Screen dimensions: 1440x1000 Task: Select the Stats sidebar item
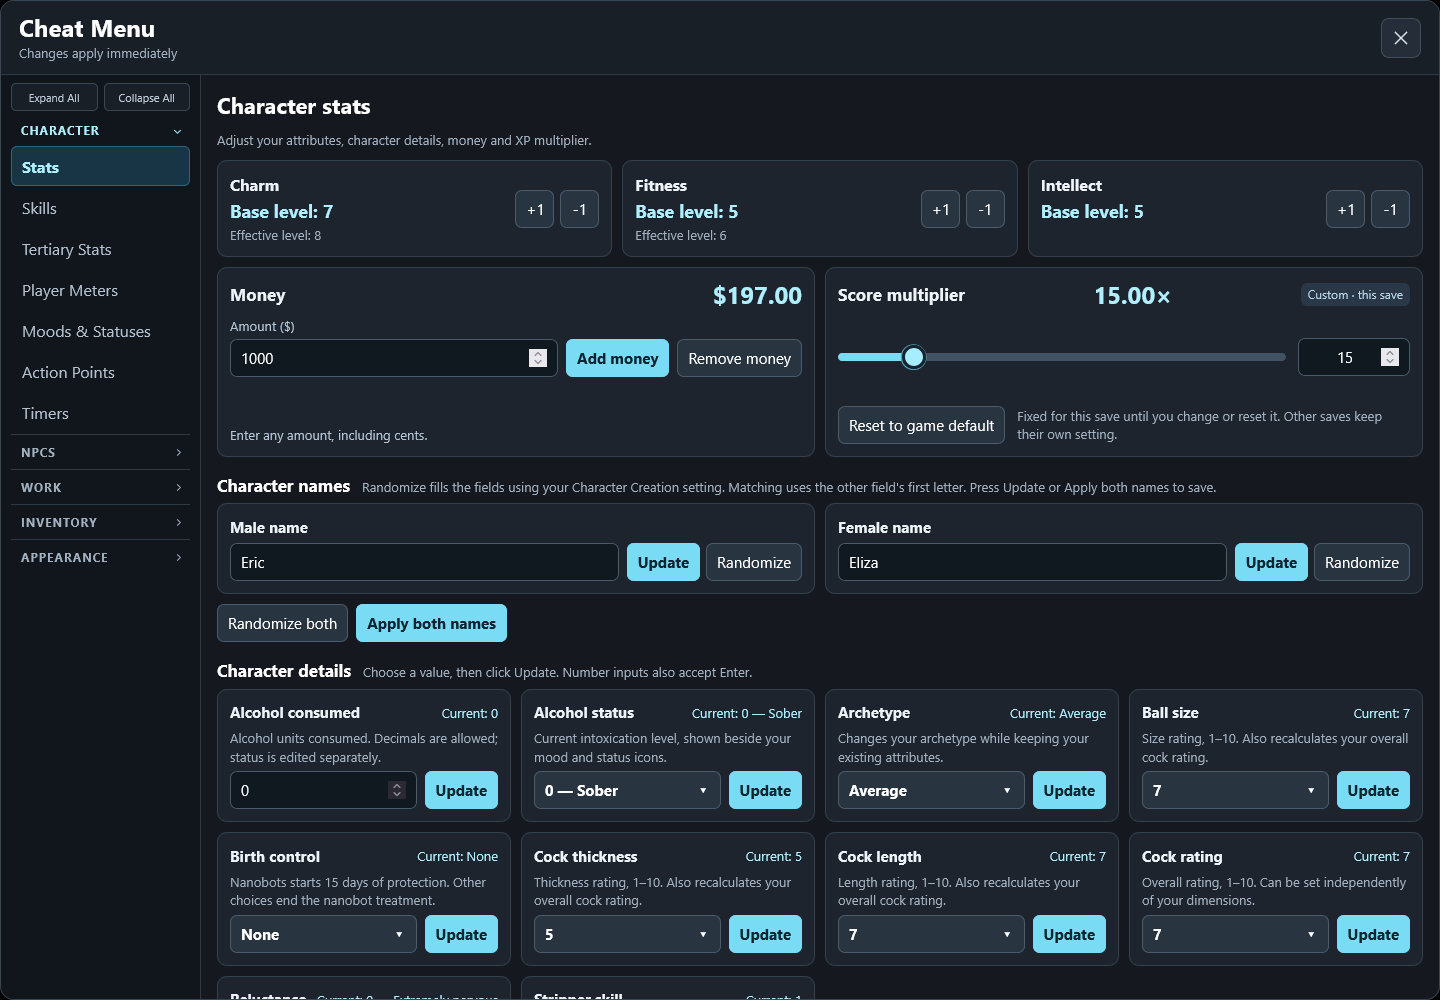point(100,166)
